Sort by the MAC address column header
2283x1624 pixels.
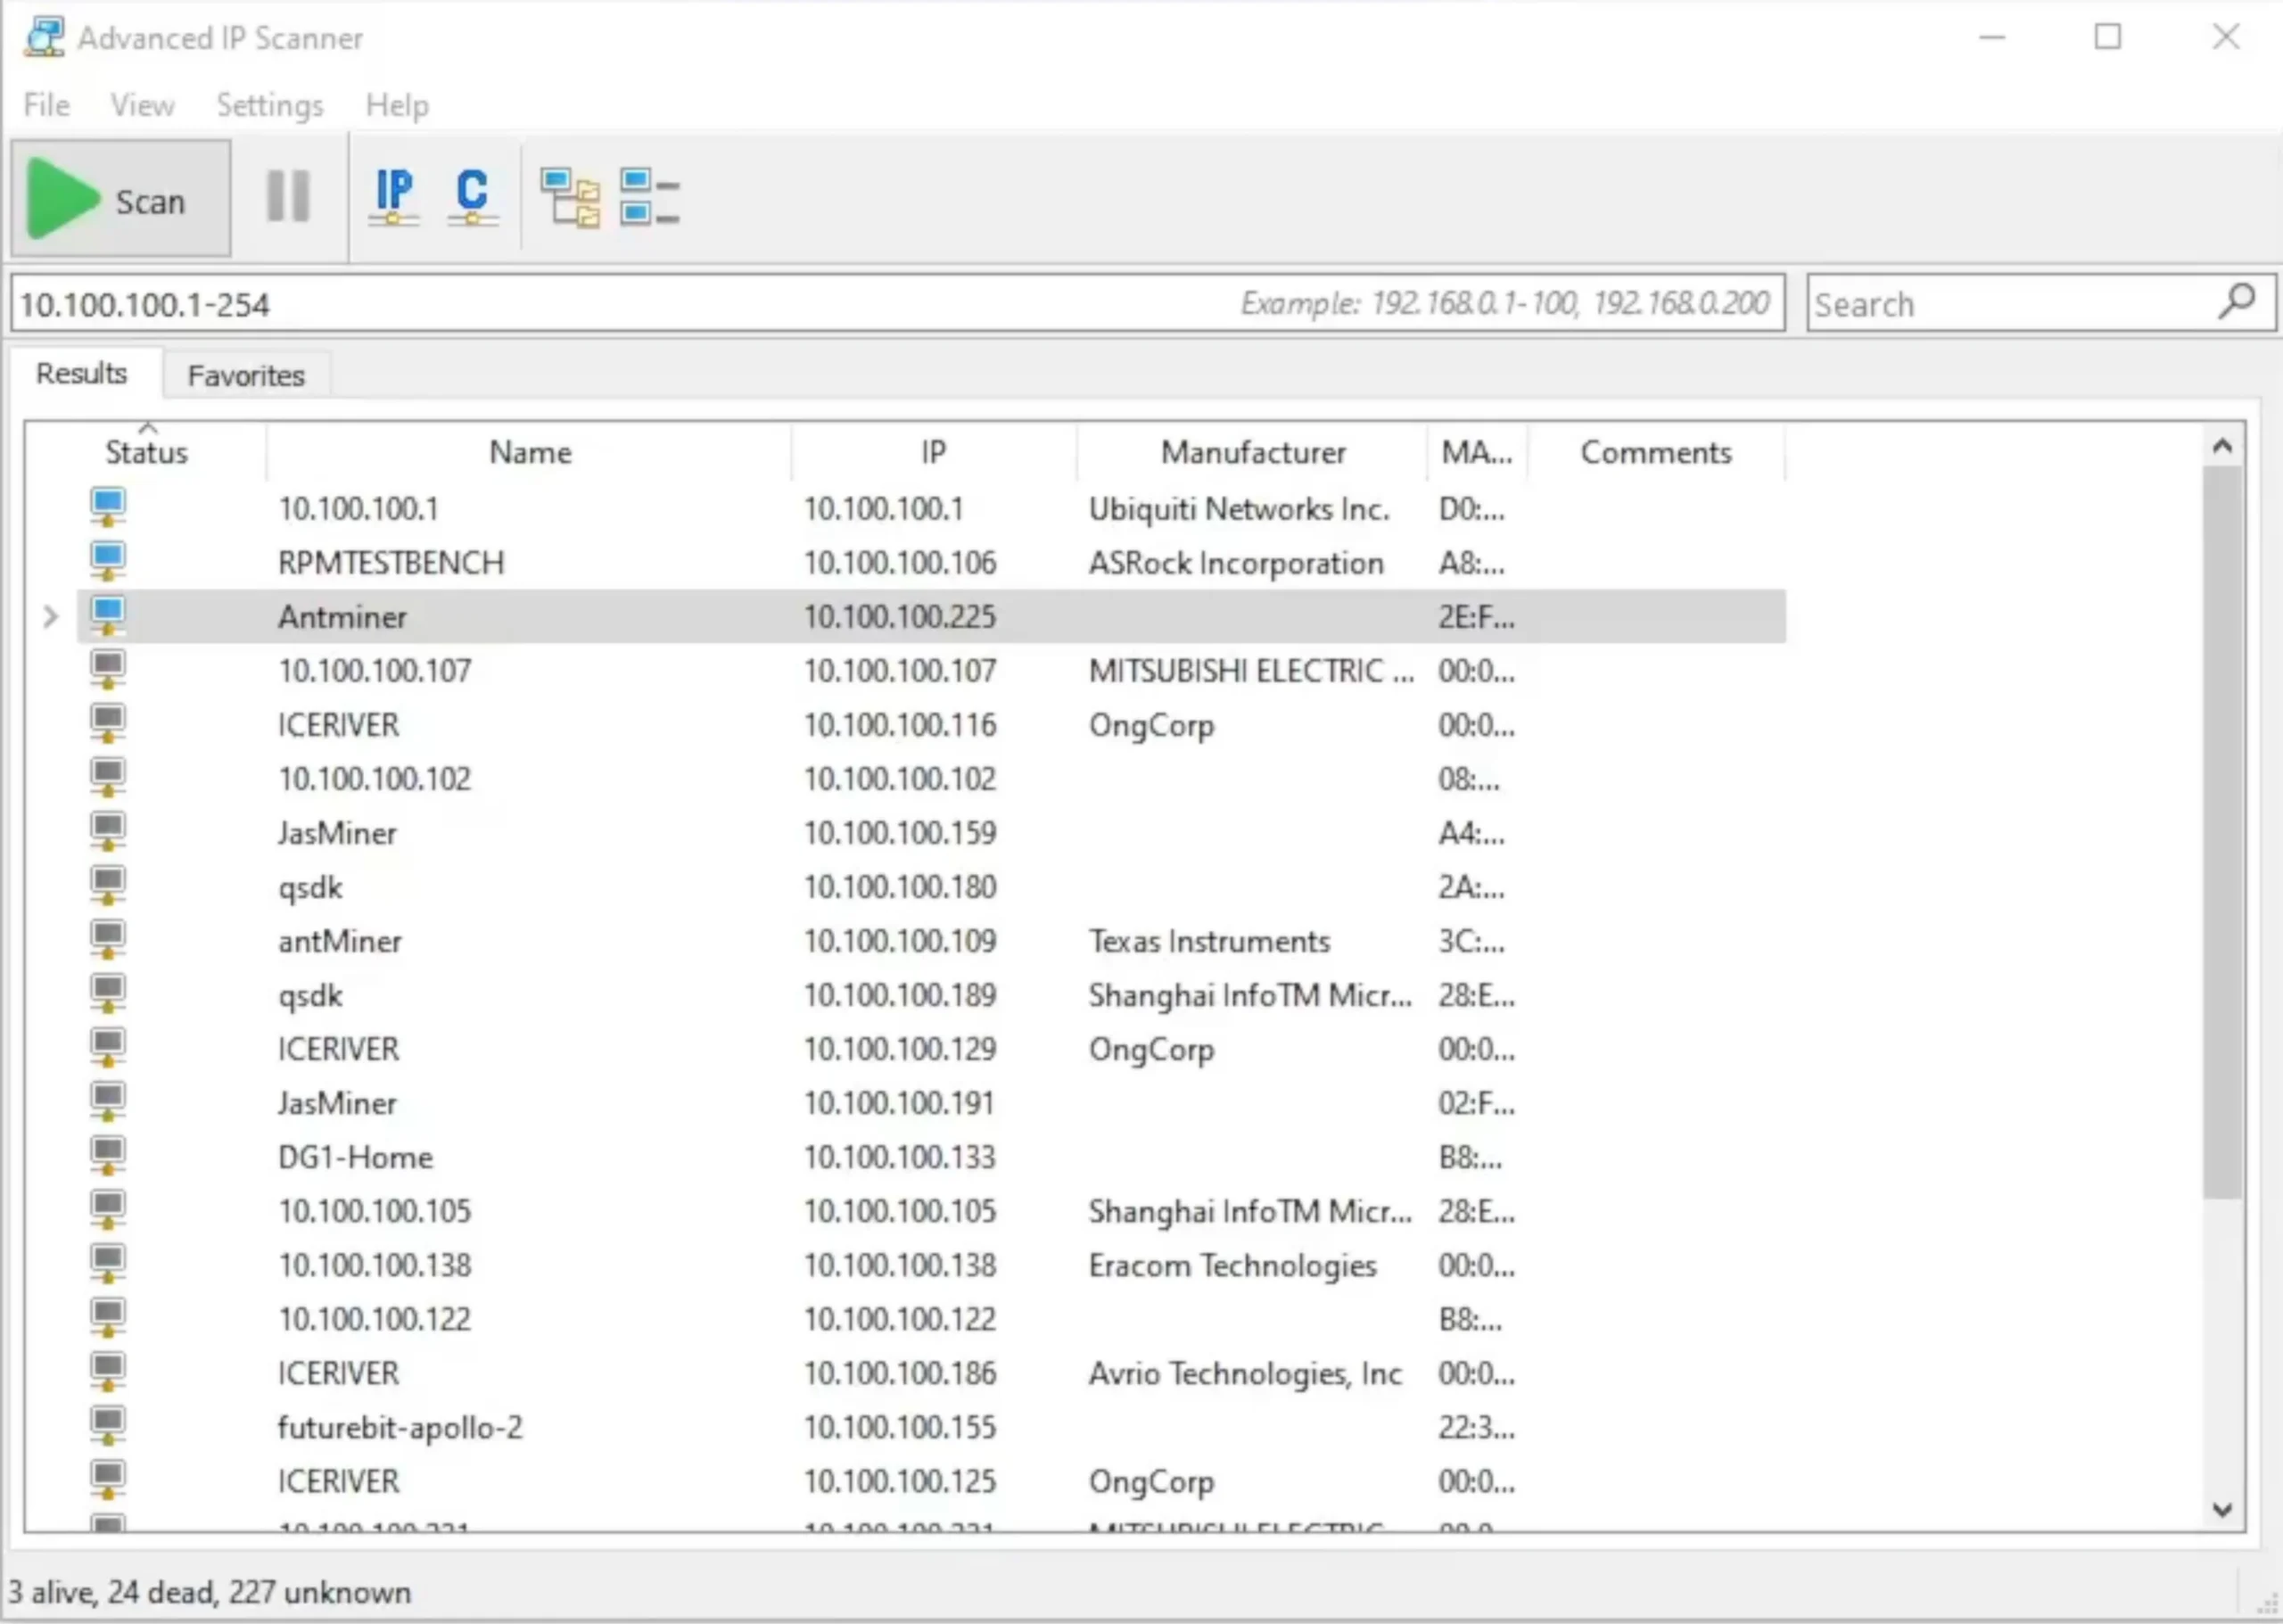coord(1477,452)
